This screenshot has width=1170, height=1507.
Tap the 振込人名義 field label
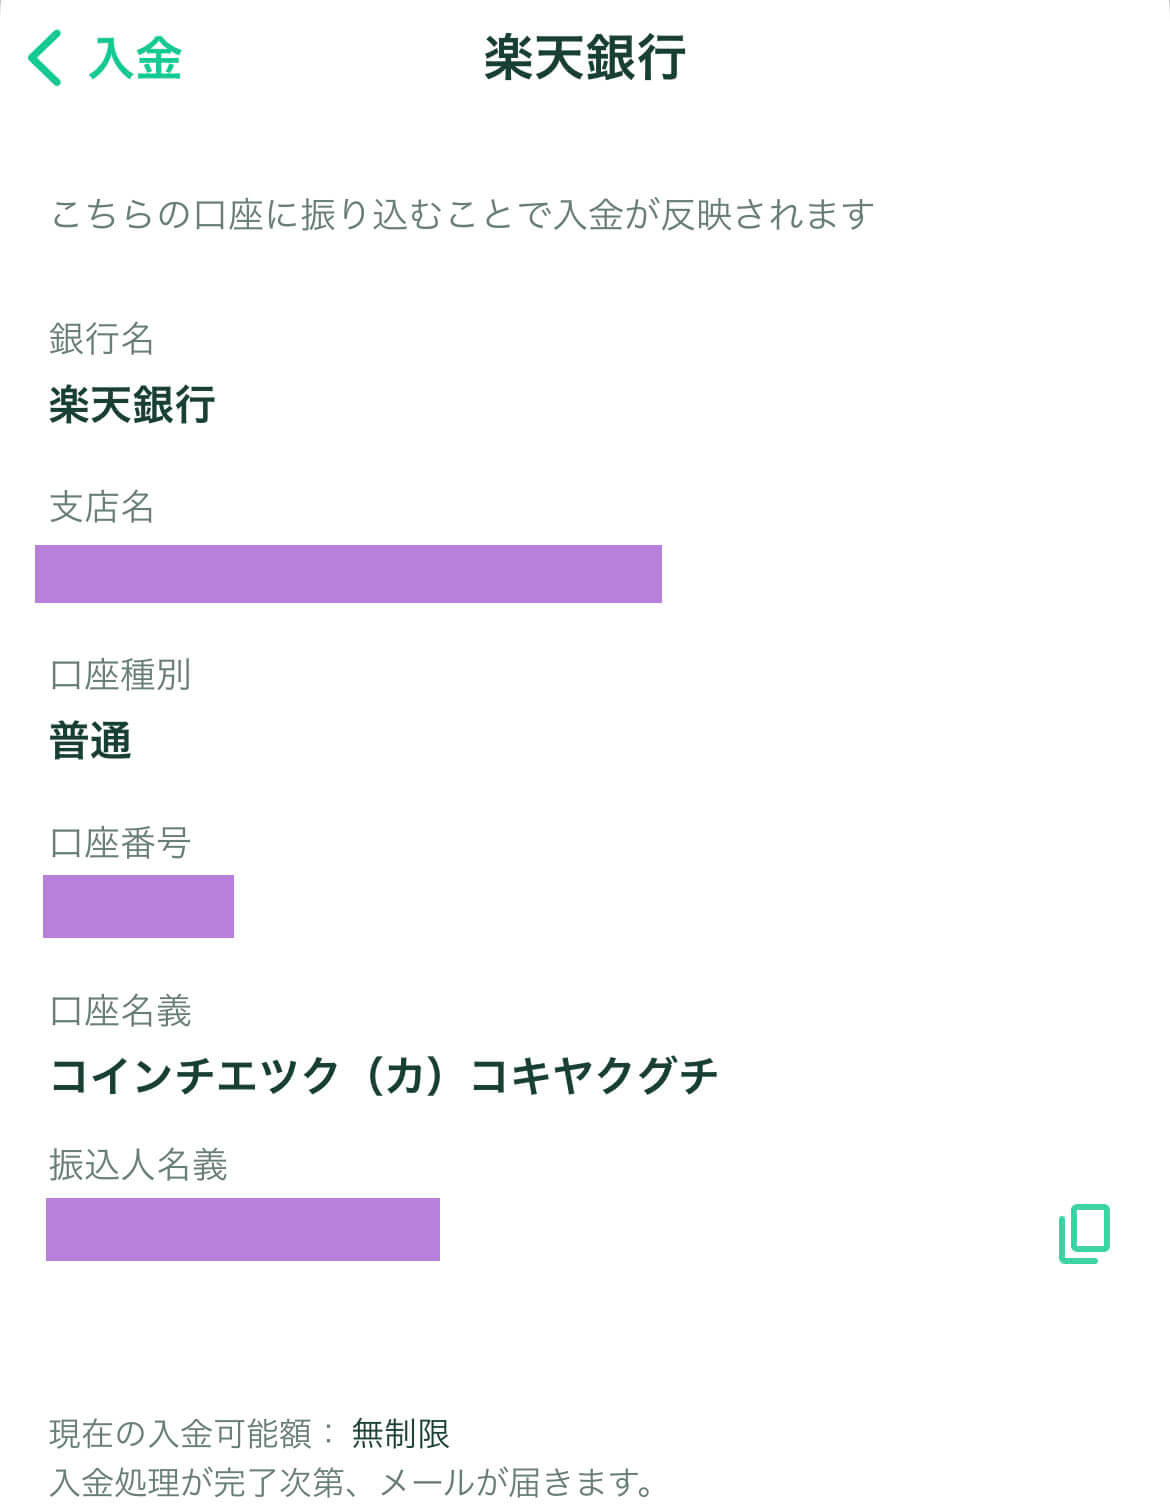pyautogui.click(x=138, y=1165)
